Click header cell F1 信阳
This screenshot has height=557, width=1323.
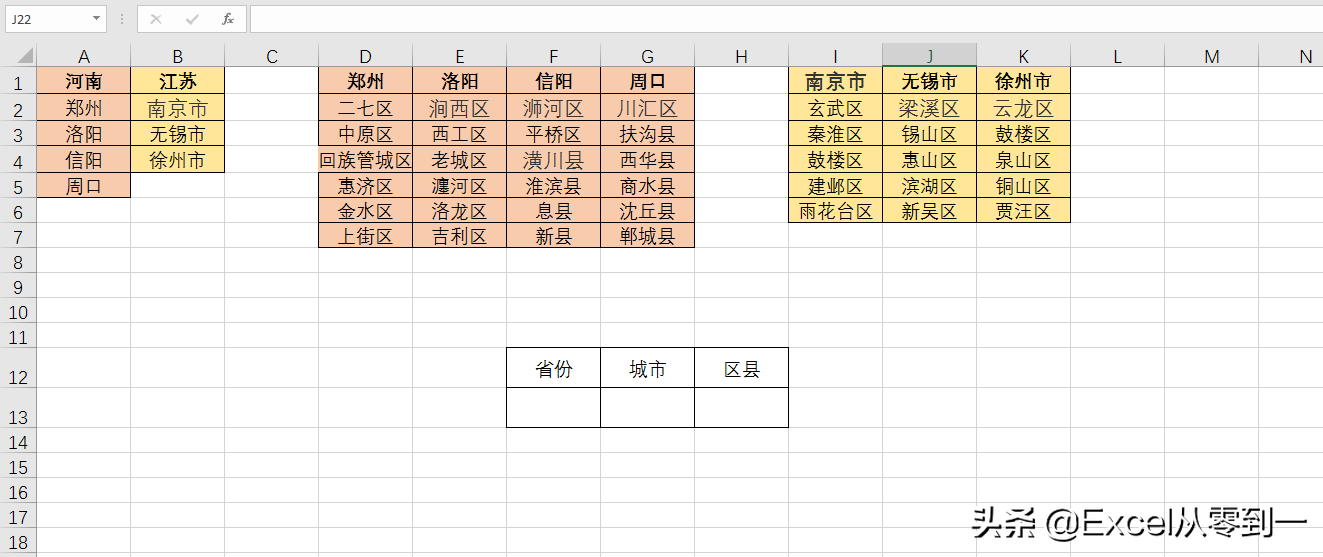tap(553, 82)
